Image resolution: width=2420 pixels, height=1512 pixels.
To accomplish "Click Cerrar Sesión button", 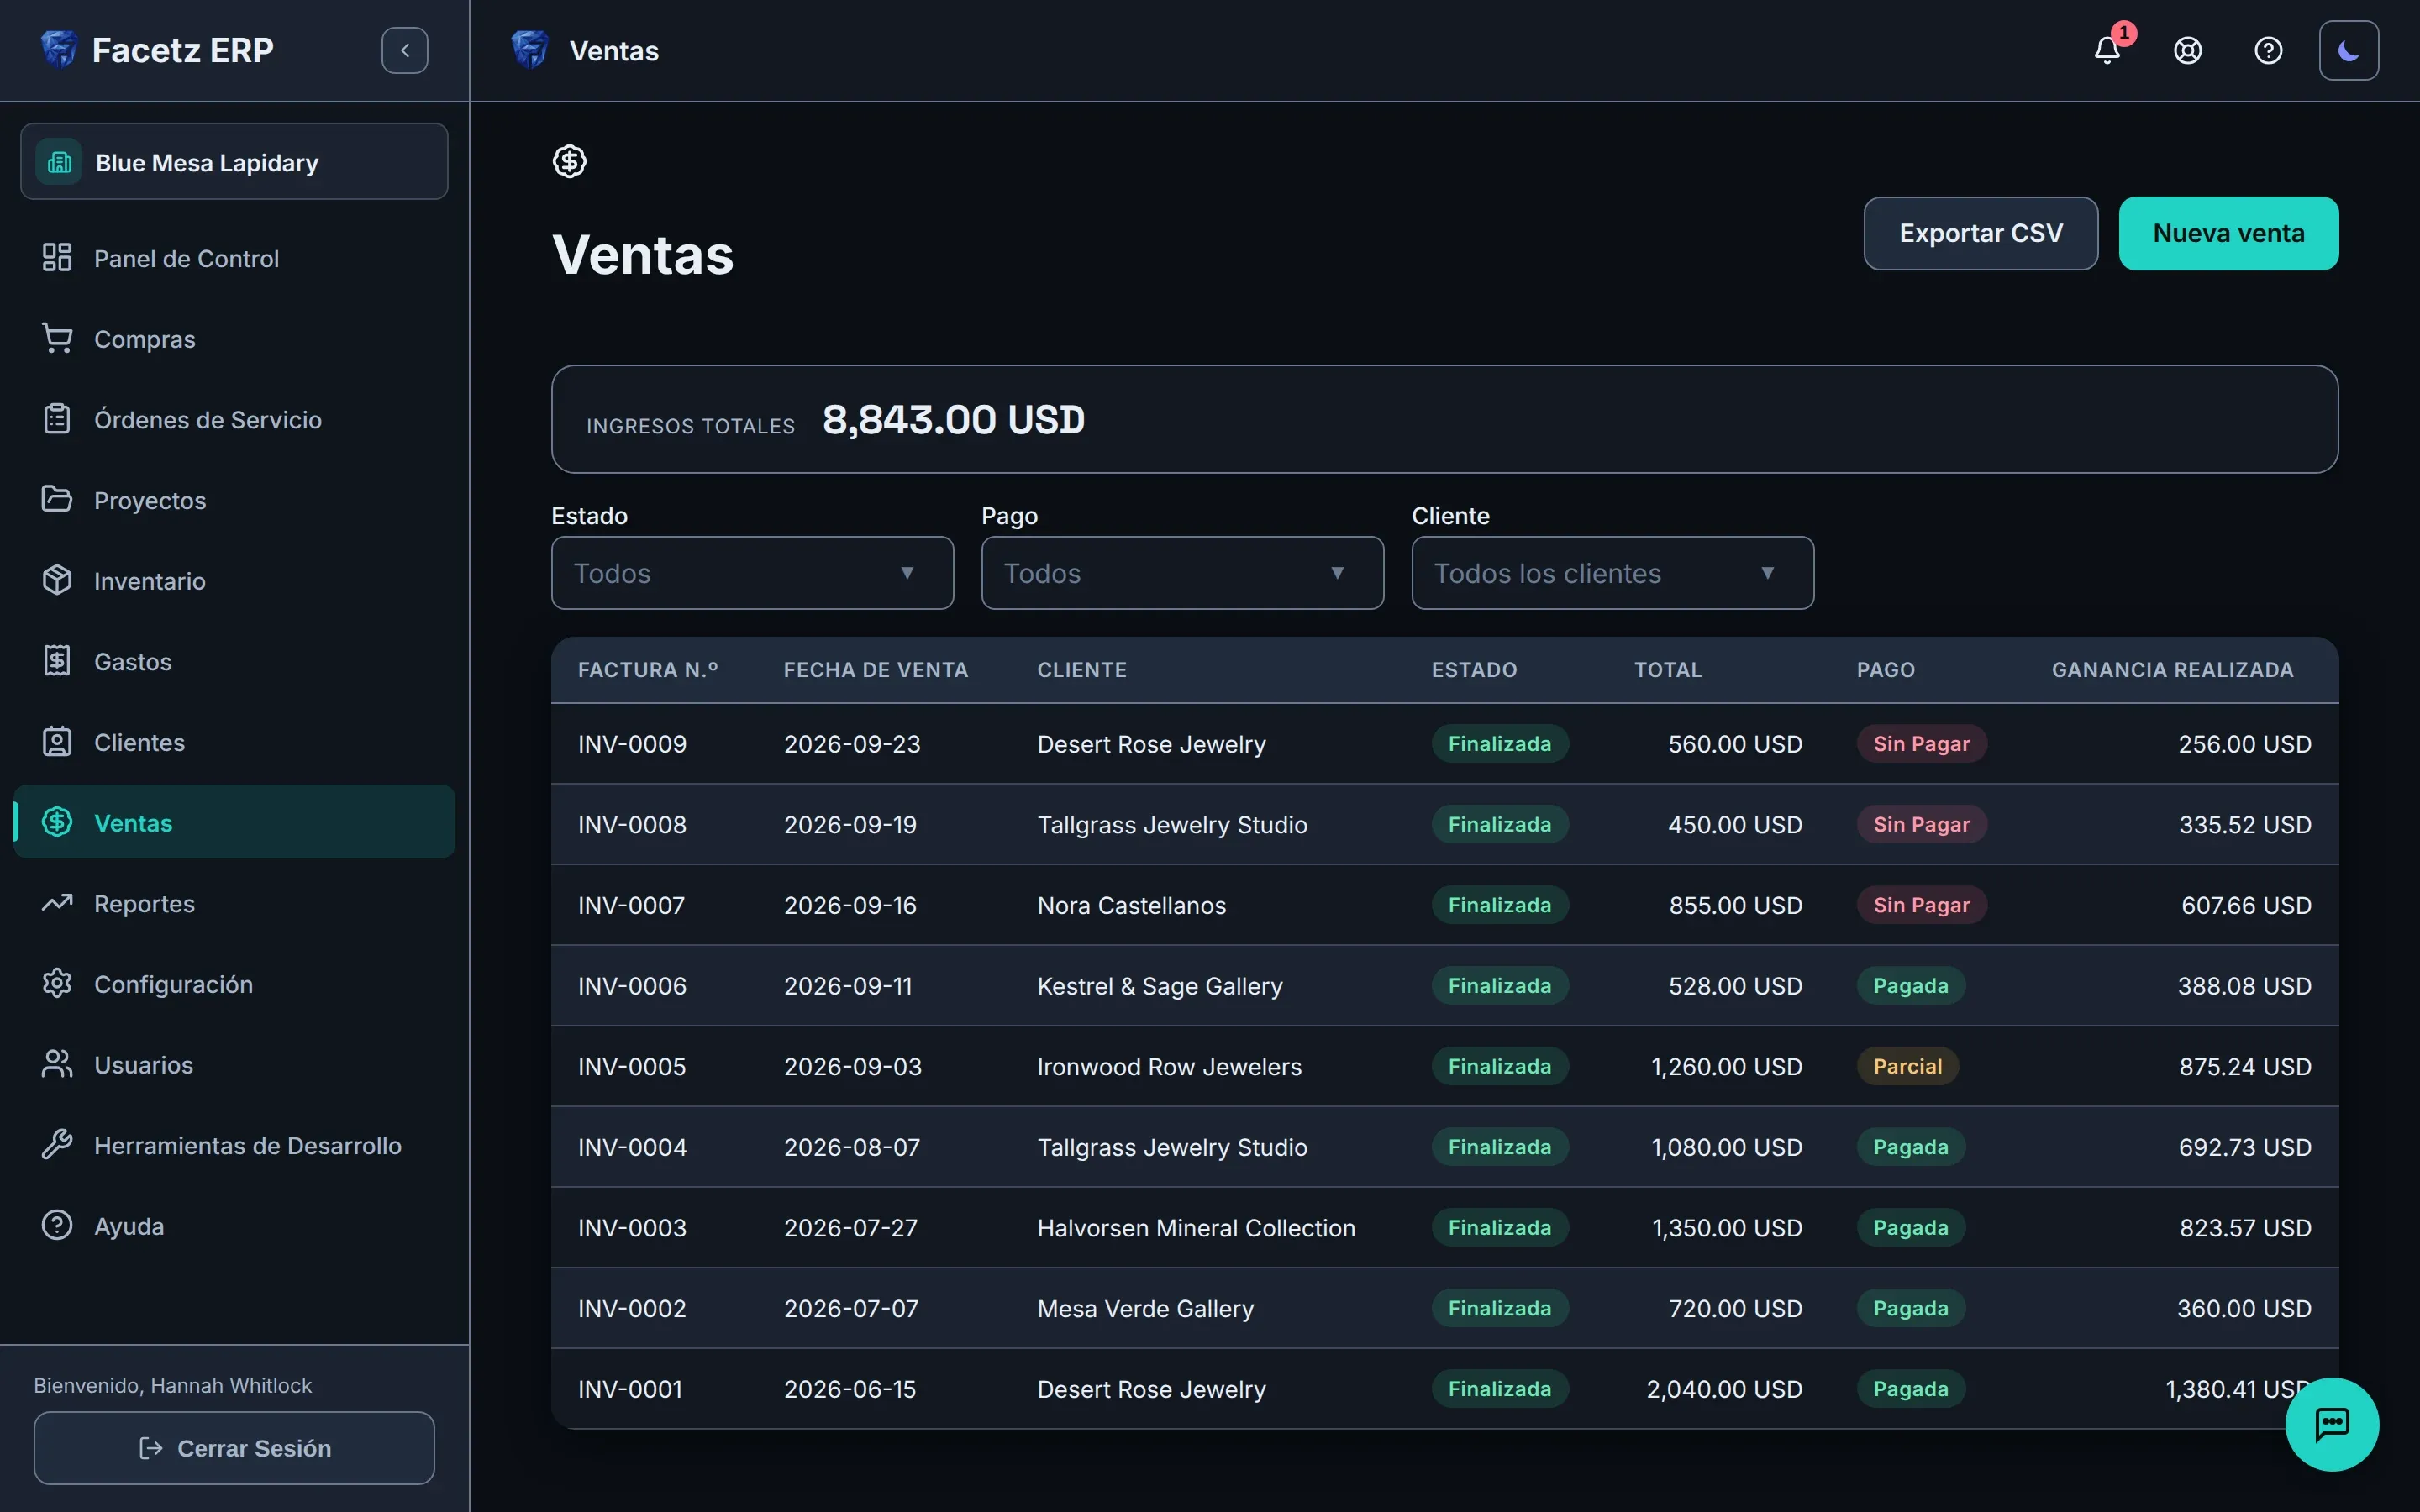I will [234, 1448].
